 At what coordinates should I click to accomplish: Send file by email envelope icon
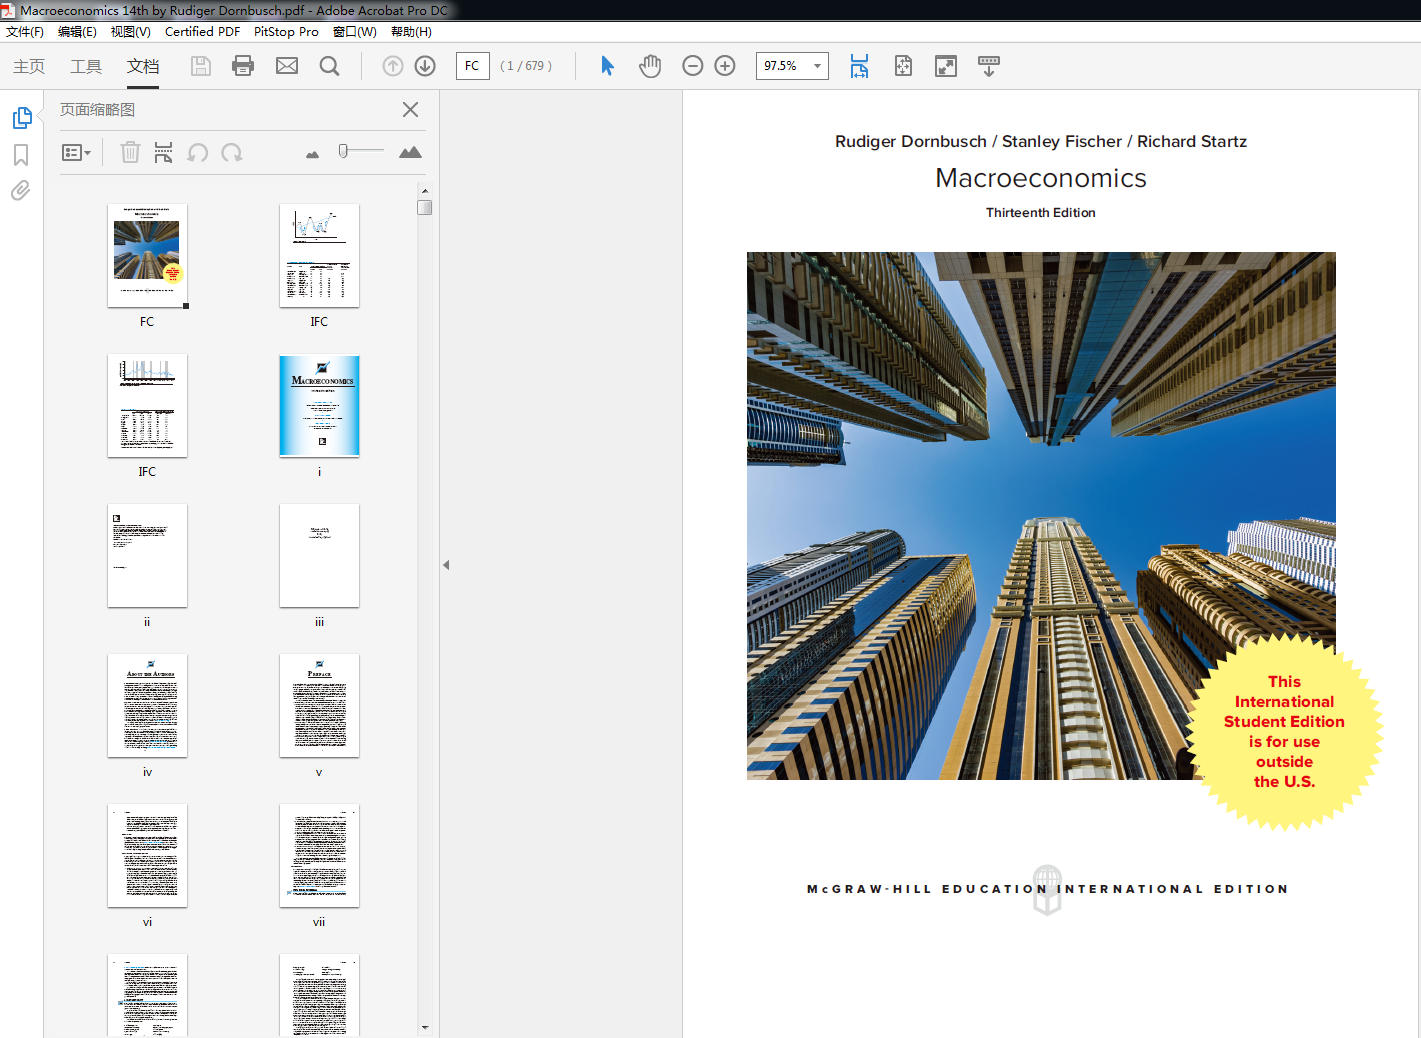(x=287, y=66)
